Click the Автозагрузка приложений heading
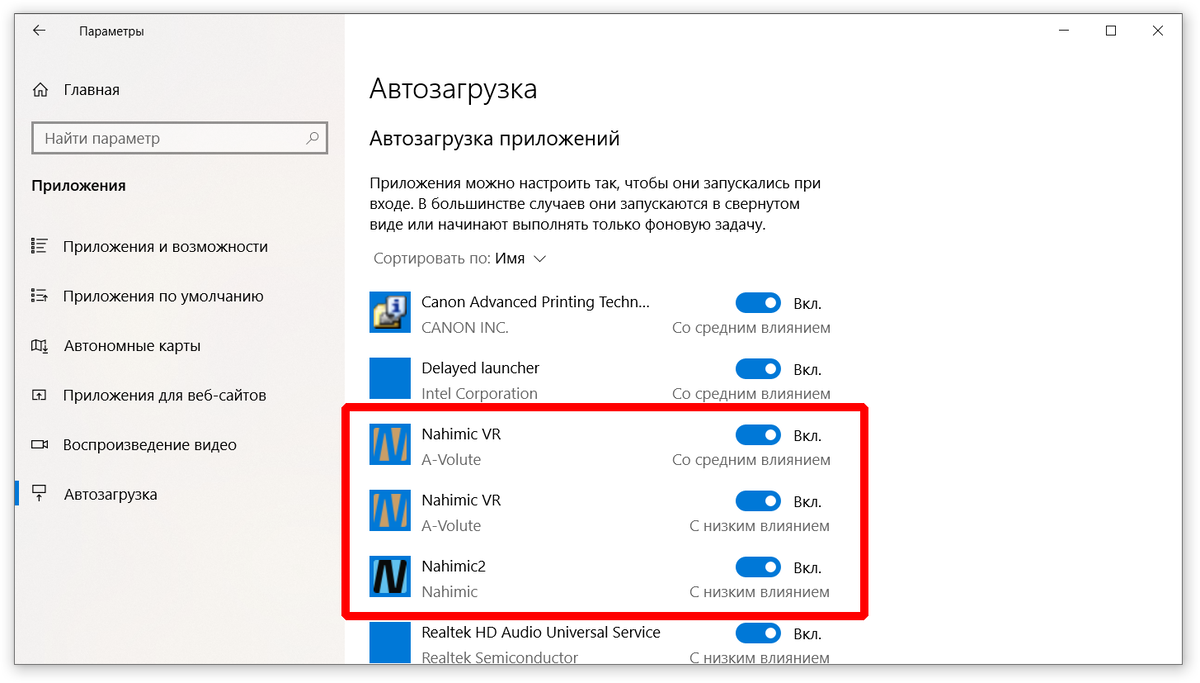1200x683 pixels. [x=495, y=139]
